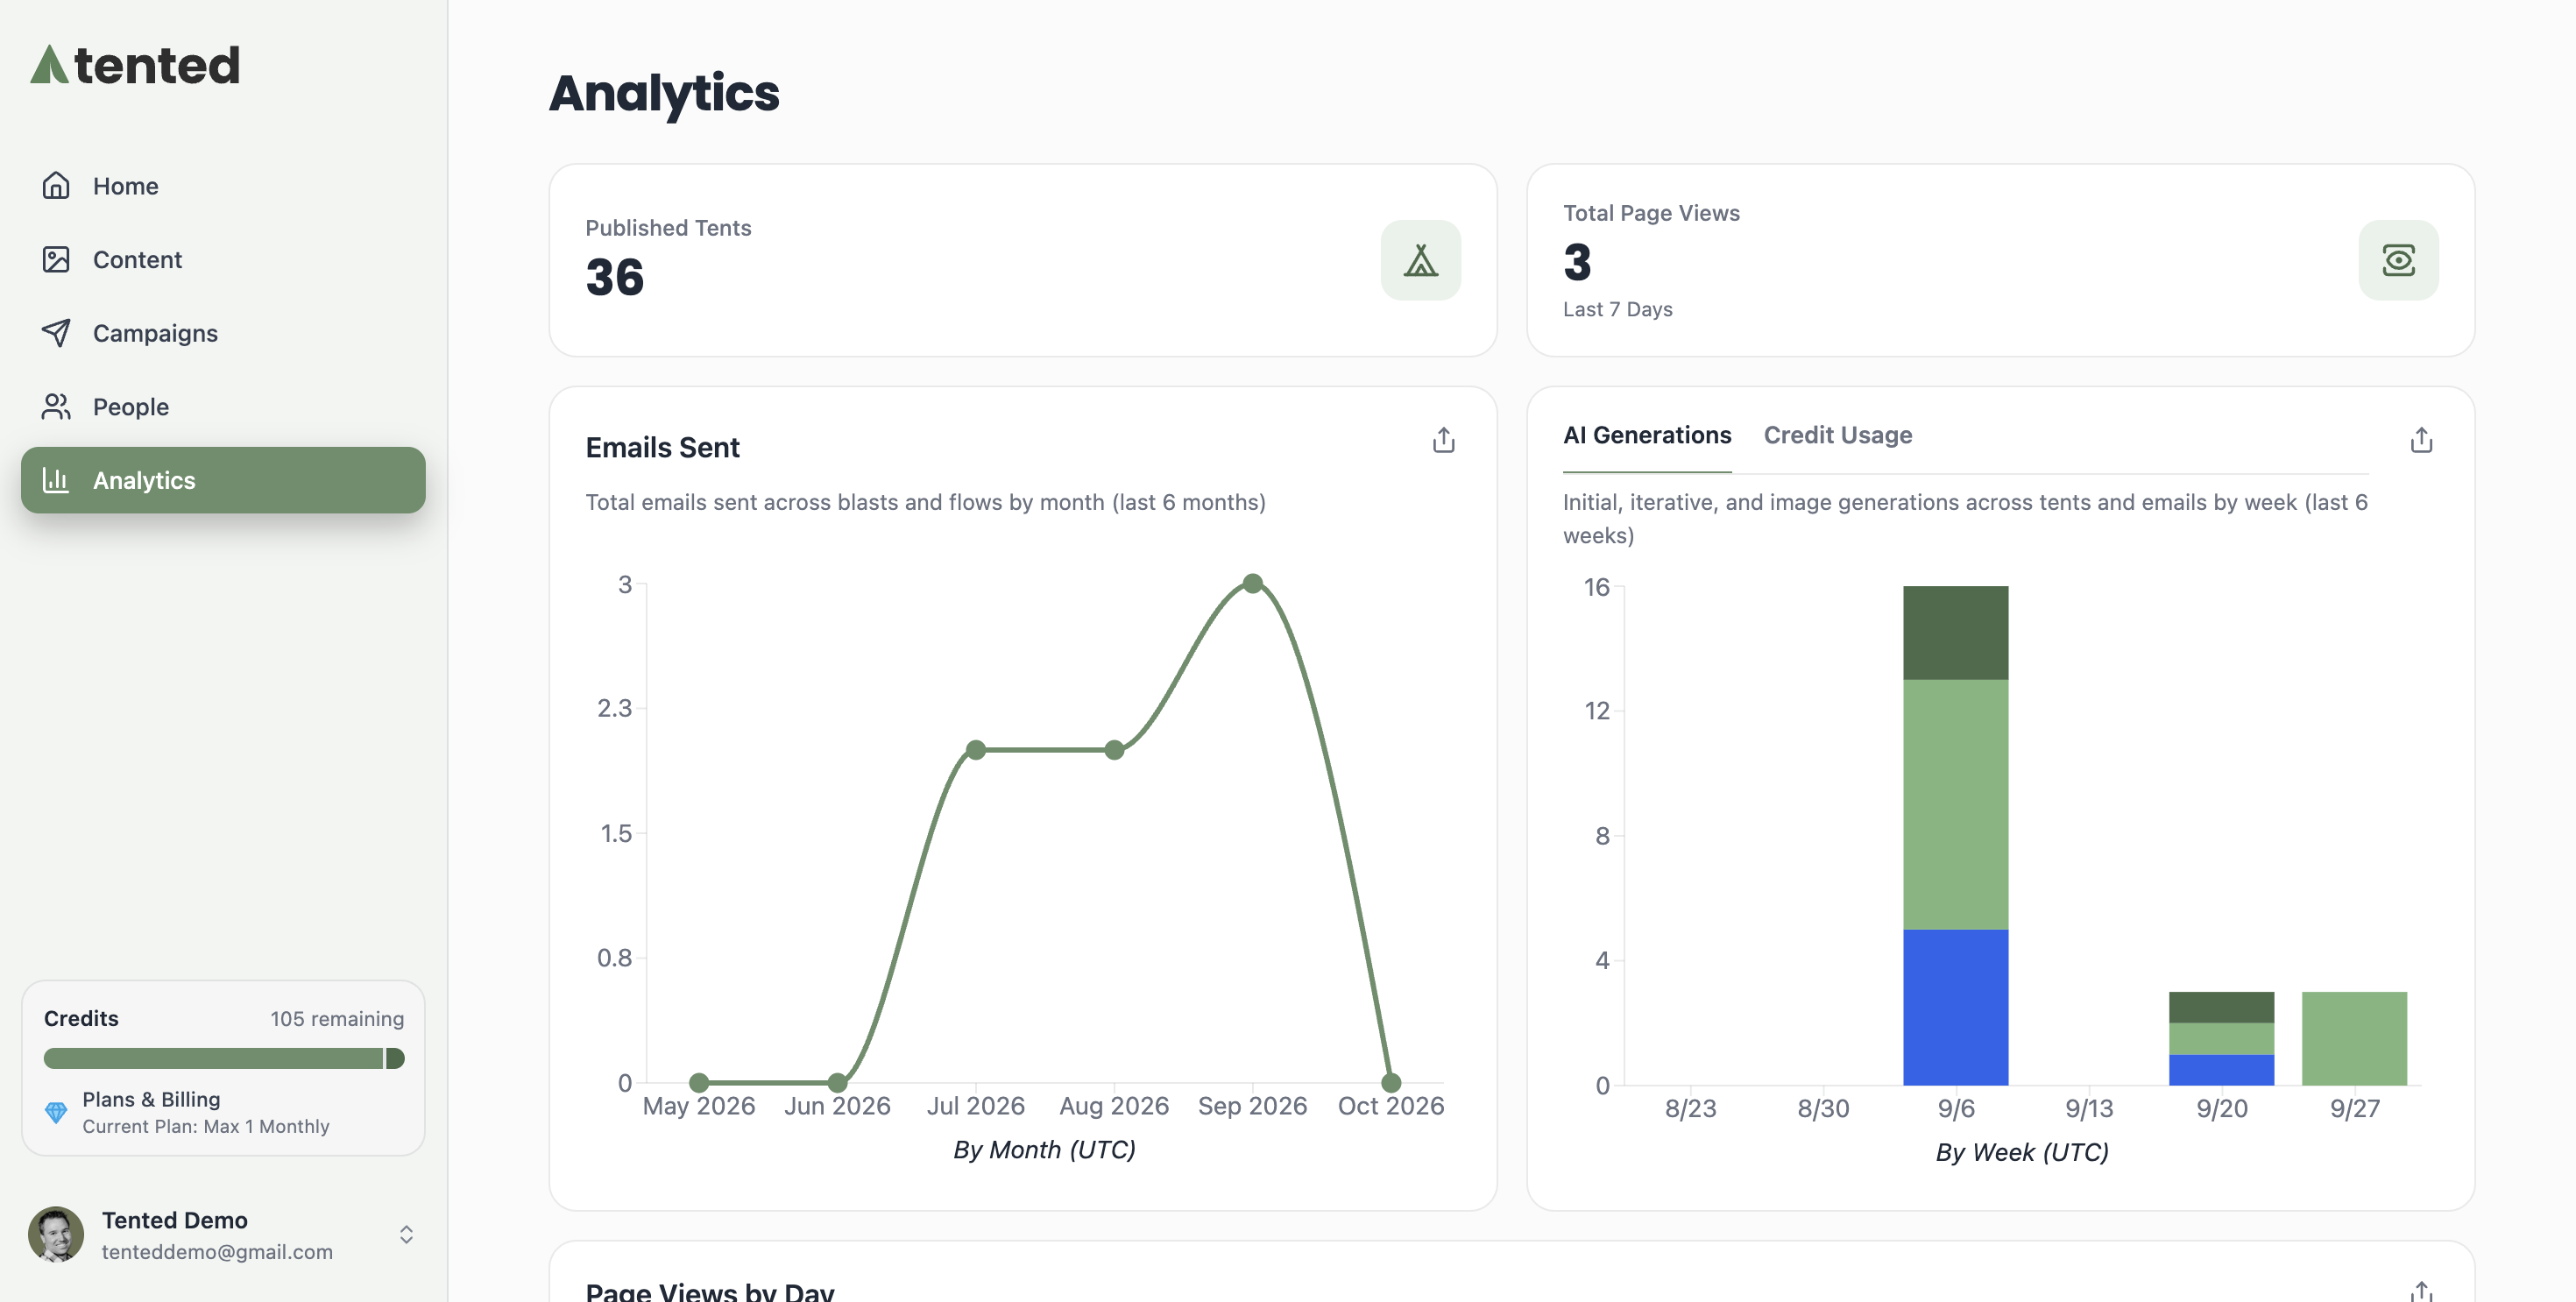Viewport: 2576px width, 1302px height.
Task: Open the People page
Action: click(223, 407)
